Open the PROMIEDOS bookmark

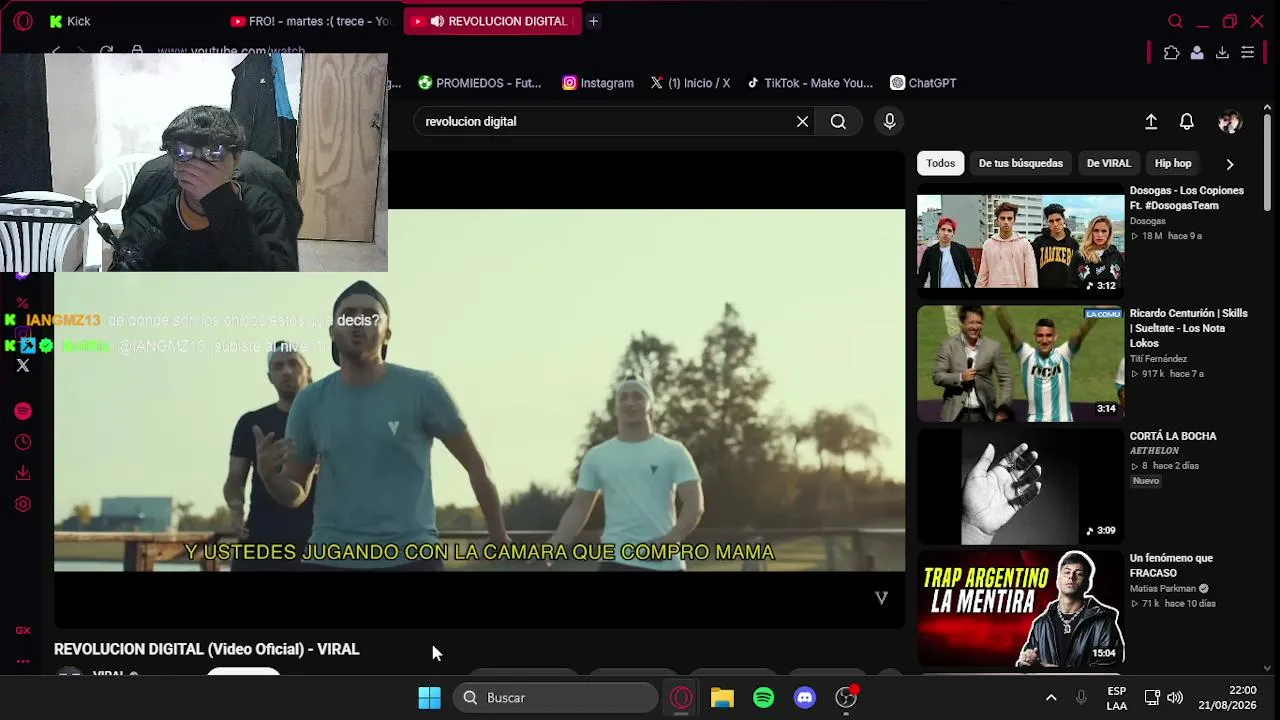479,83
